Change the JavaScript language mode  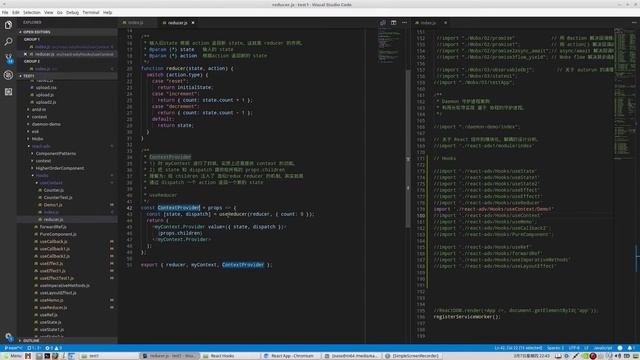(603, 348)
